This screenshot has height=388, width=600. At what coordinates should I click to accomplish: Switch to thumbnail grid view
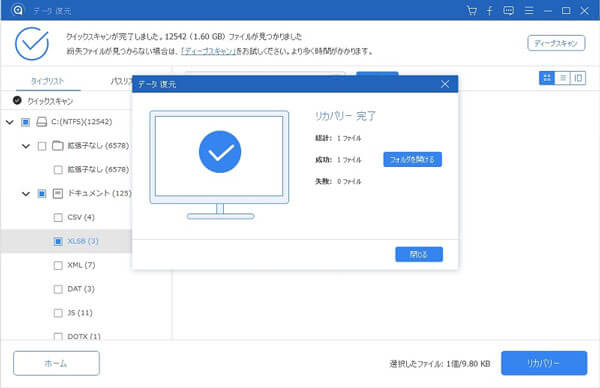(547, 78)
